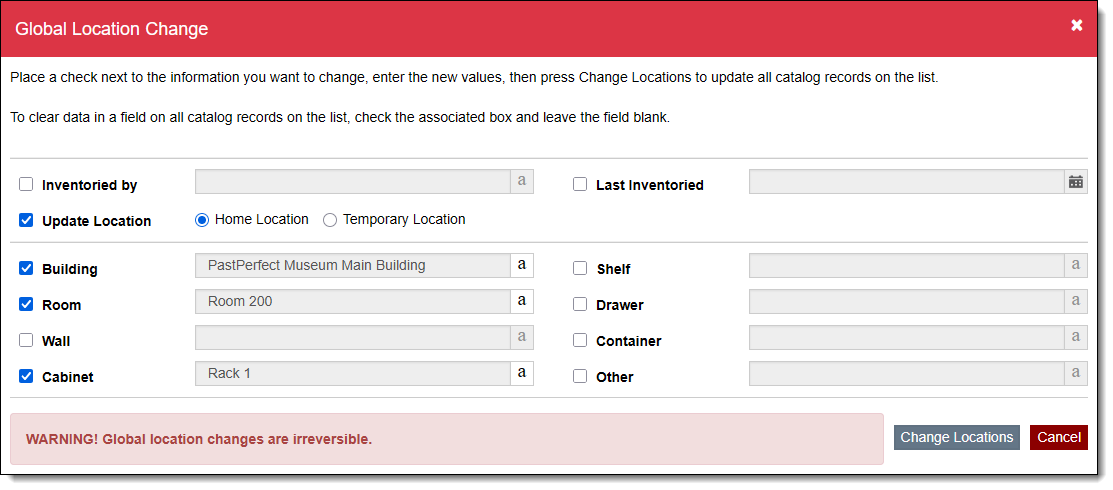This screenshot has height=490, width=1113.
Task: Check the Wall checkbox
Action: (26, 340)
